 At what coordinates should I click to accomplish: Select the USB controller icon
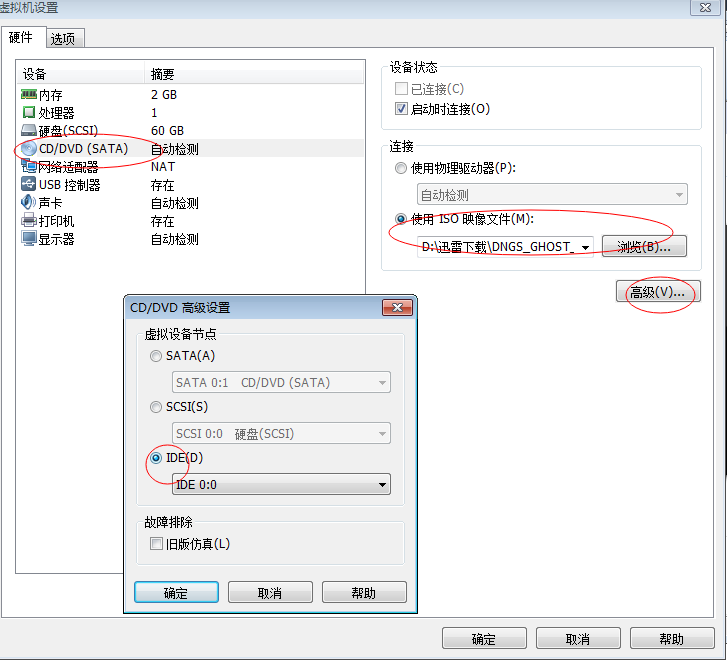pyautogui.click(x=28, y=184)
